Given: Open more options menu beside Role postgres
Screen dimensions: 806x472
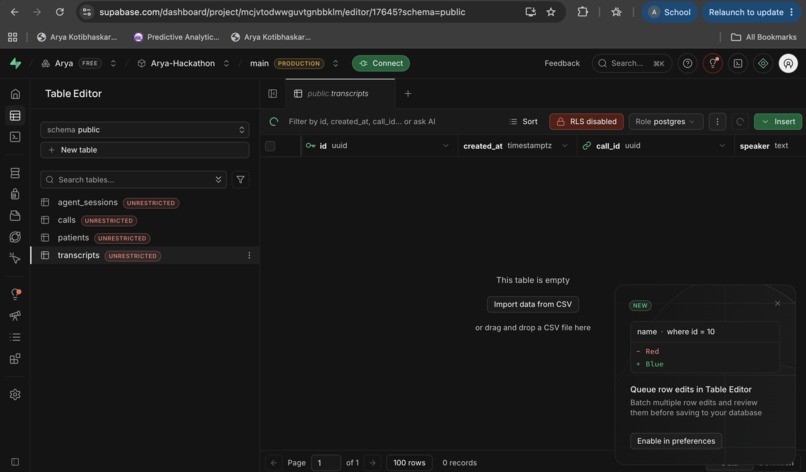Looking at the screenshot, I should (717, 121).
